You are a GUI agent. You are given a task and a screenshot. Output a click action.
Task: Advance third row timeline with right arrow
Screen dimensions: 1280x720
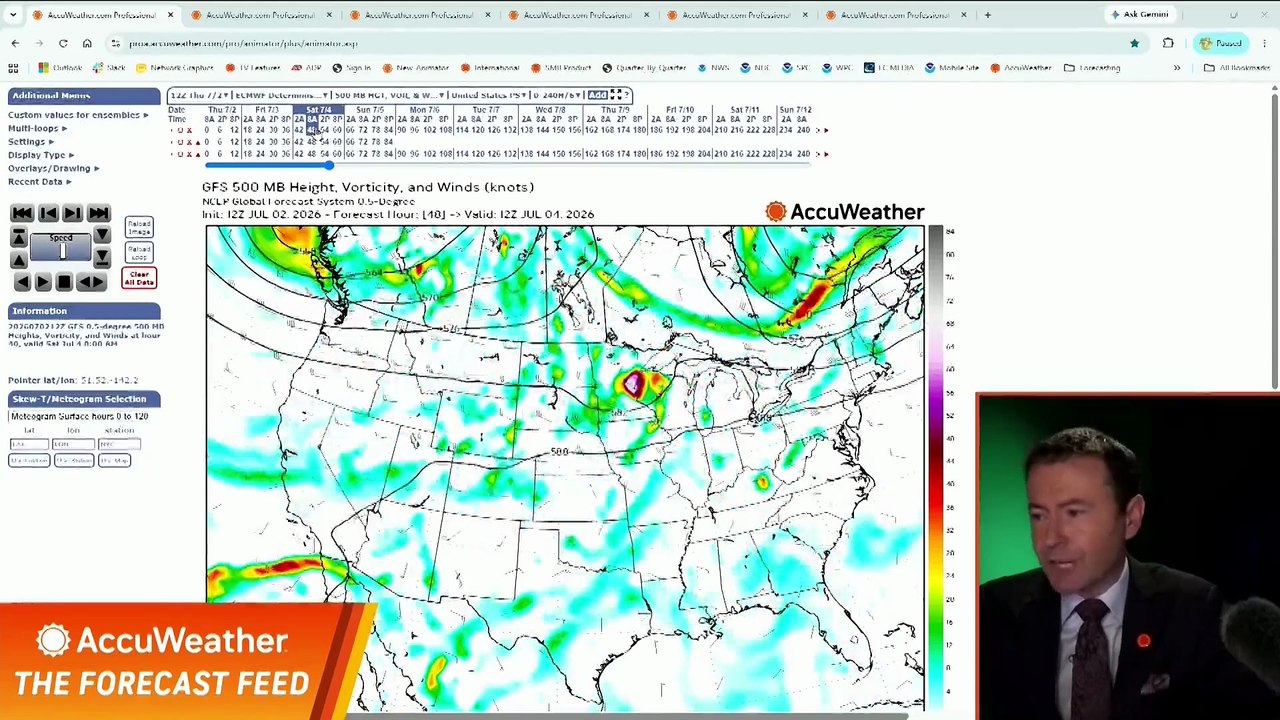(826, 154)
